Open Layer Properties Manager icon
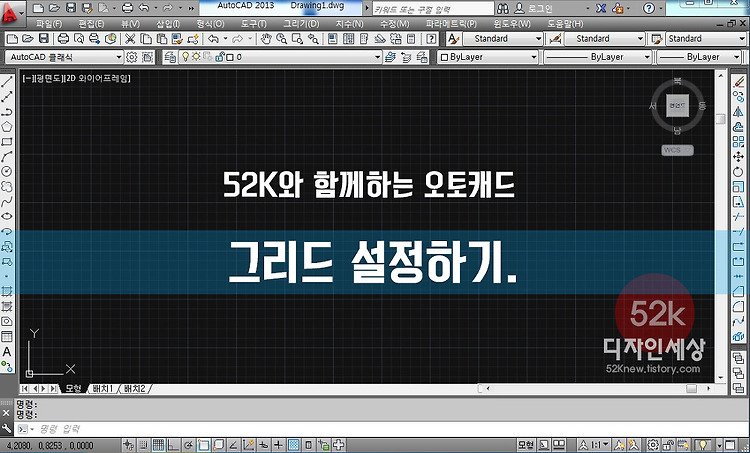Viewport: 750px width, 453px height. tap(170, 57)
